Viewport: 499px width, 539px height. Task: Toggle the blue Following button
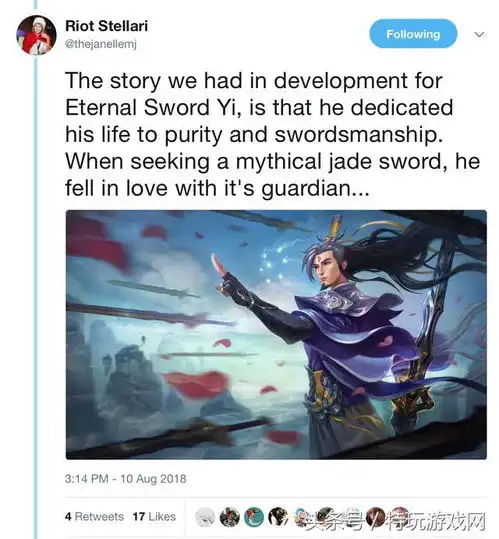(413, 34)
